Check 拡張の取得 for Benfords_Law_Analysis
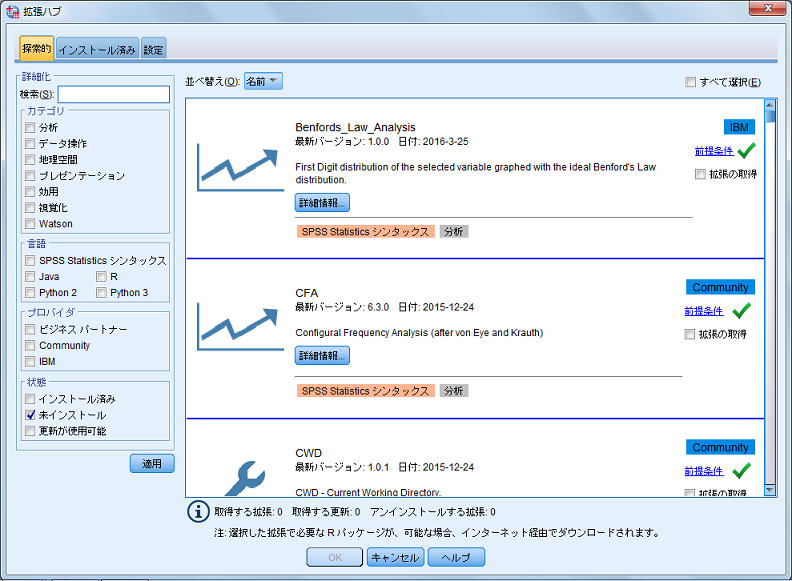The width and height of the screenshot is (792, 581). pyautogui.click(x=700, y=174)
